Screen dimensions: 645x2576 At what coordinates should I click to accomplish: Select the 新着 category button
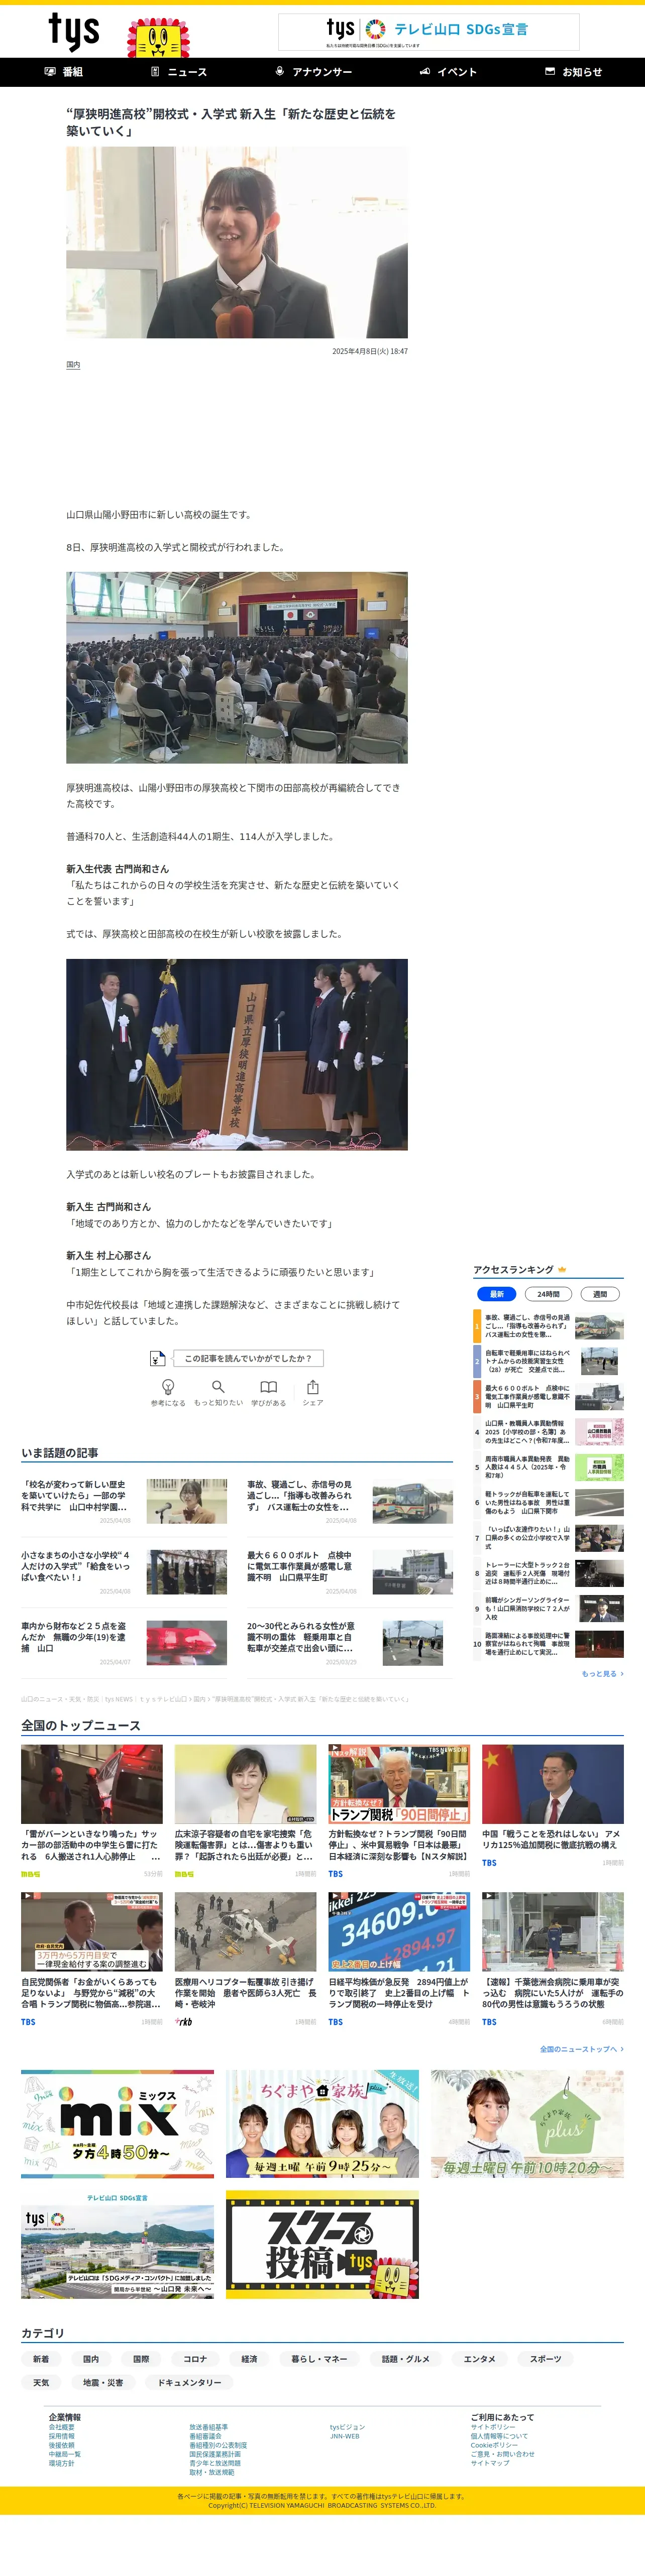tap(41, 2359)
